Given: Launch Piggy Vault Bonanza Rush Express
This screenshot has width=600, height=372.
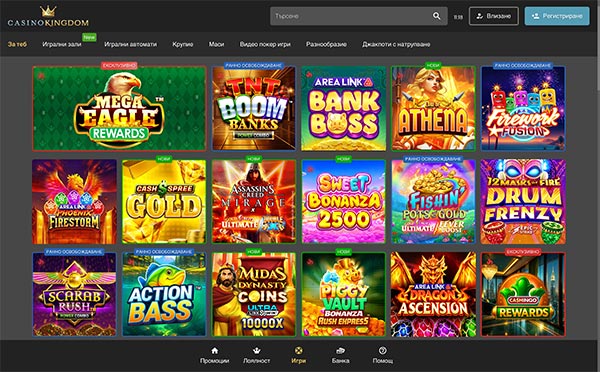Looking at the screenshot, I should tap(344, 294).
